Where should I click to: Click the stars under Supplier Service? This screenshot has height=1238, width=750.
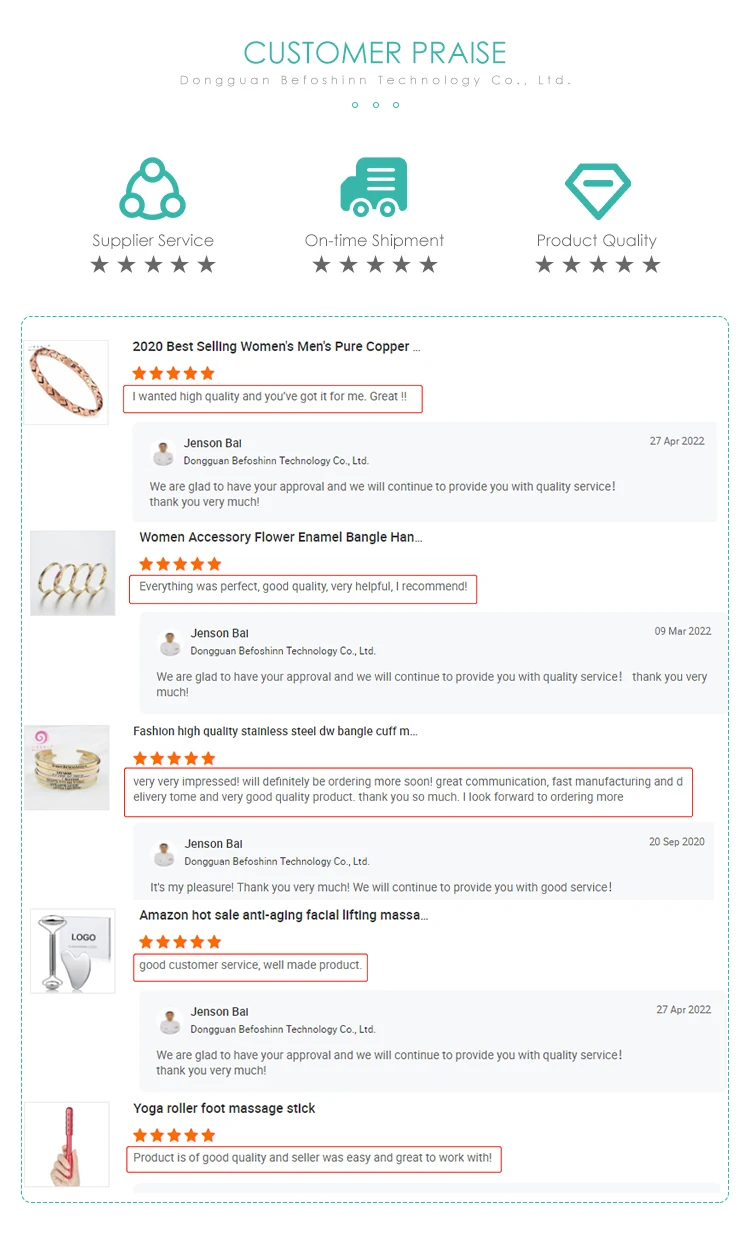point(153,265)
